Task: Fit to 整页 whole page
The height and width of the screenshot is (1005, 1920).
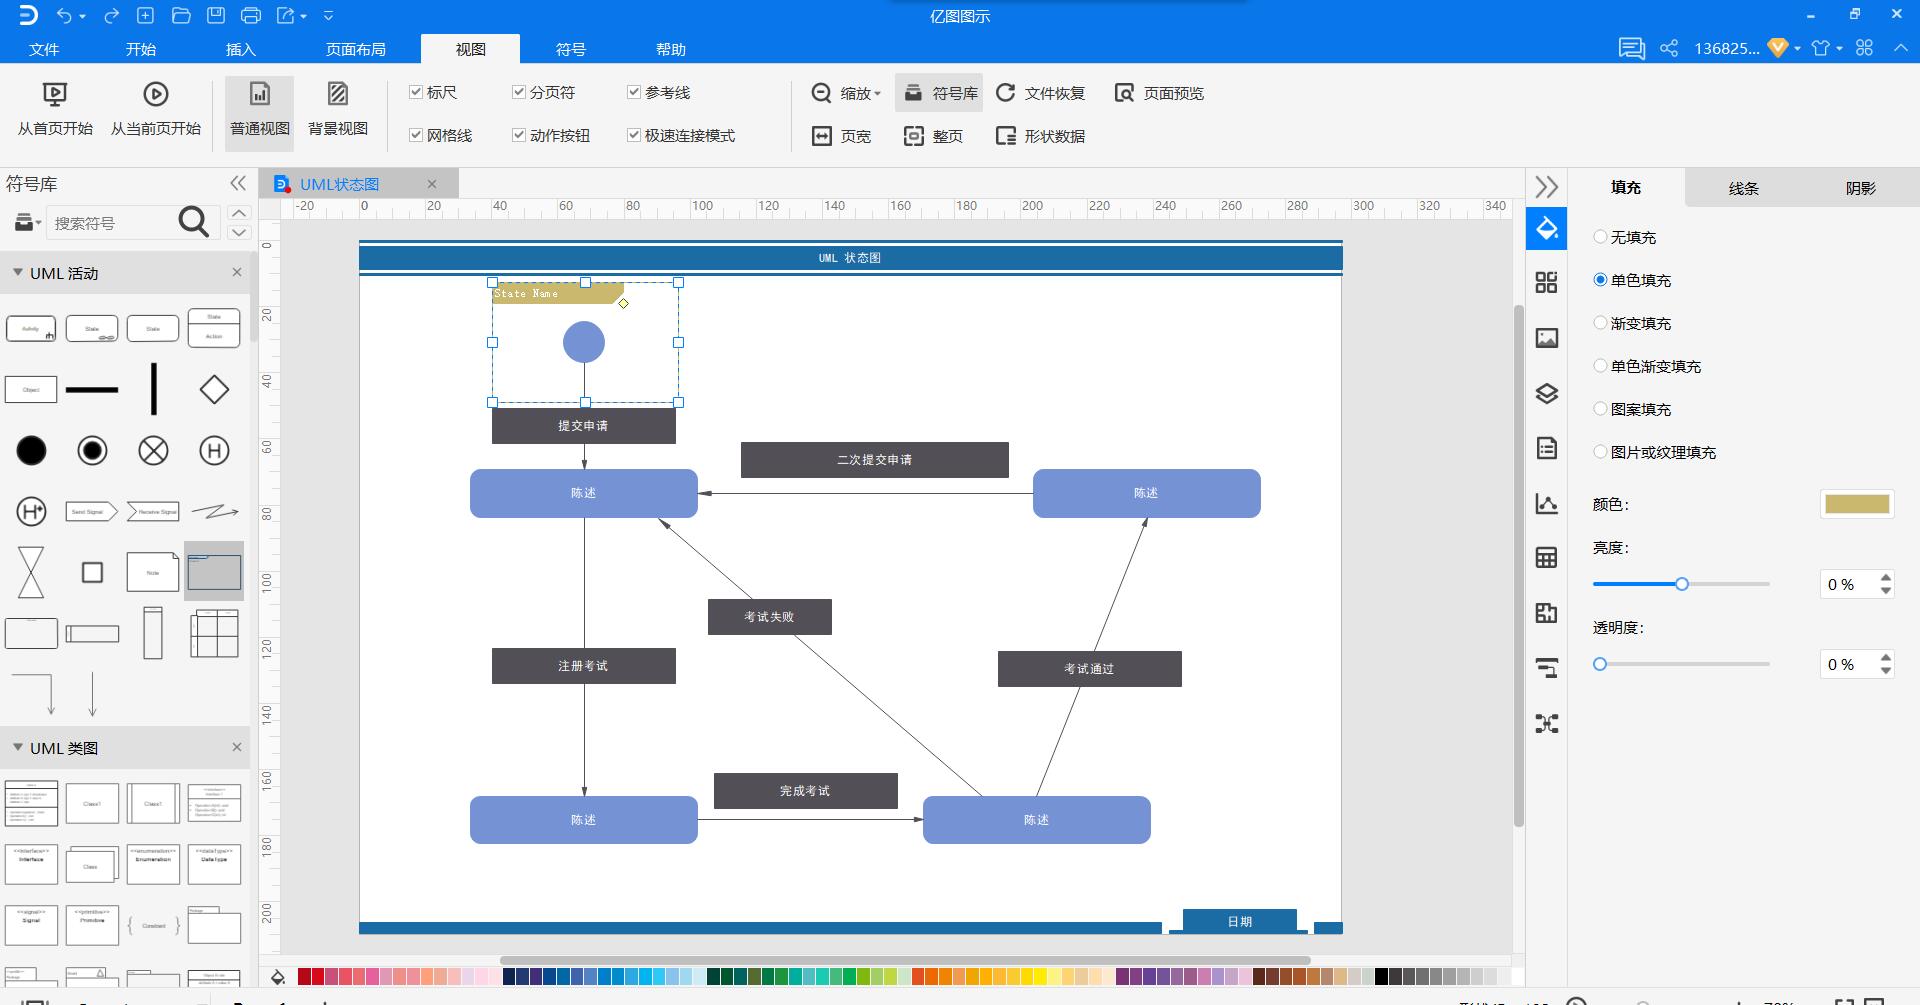Action: [933, 136]
